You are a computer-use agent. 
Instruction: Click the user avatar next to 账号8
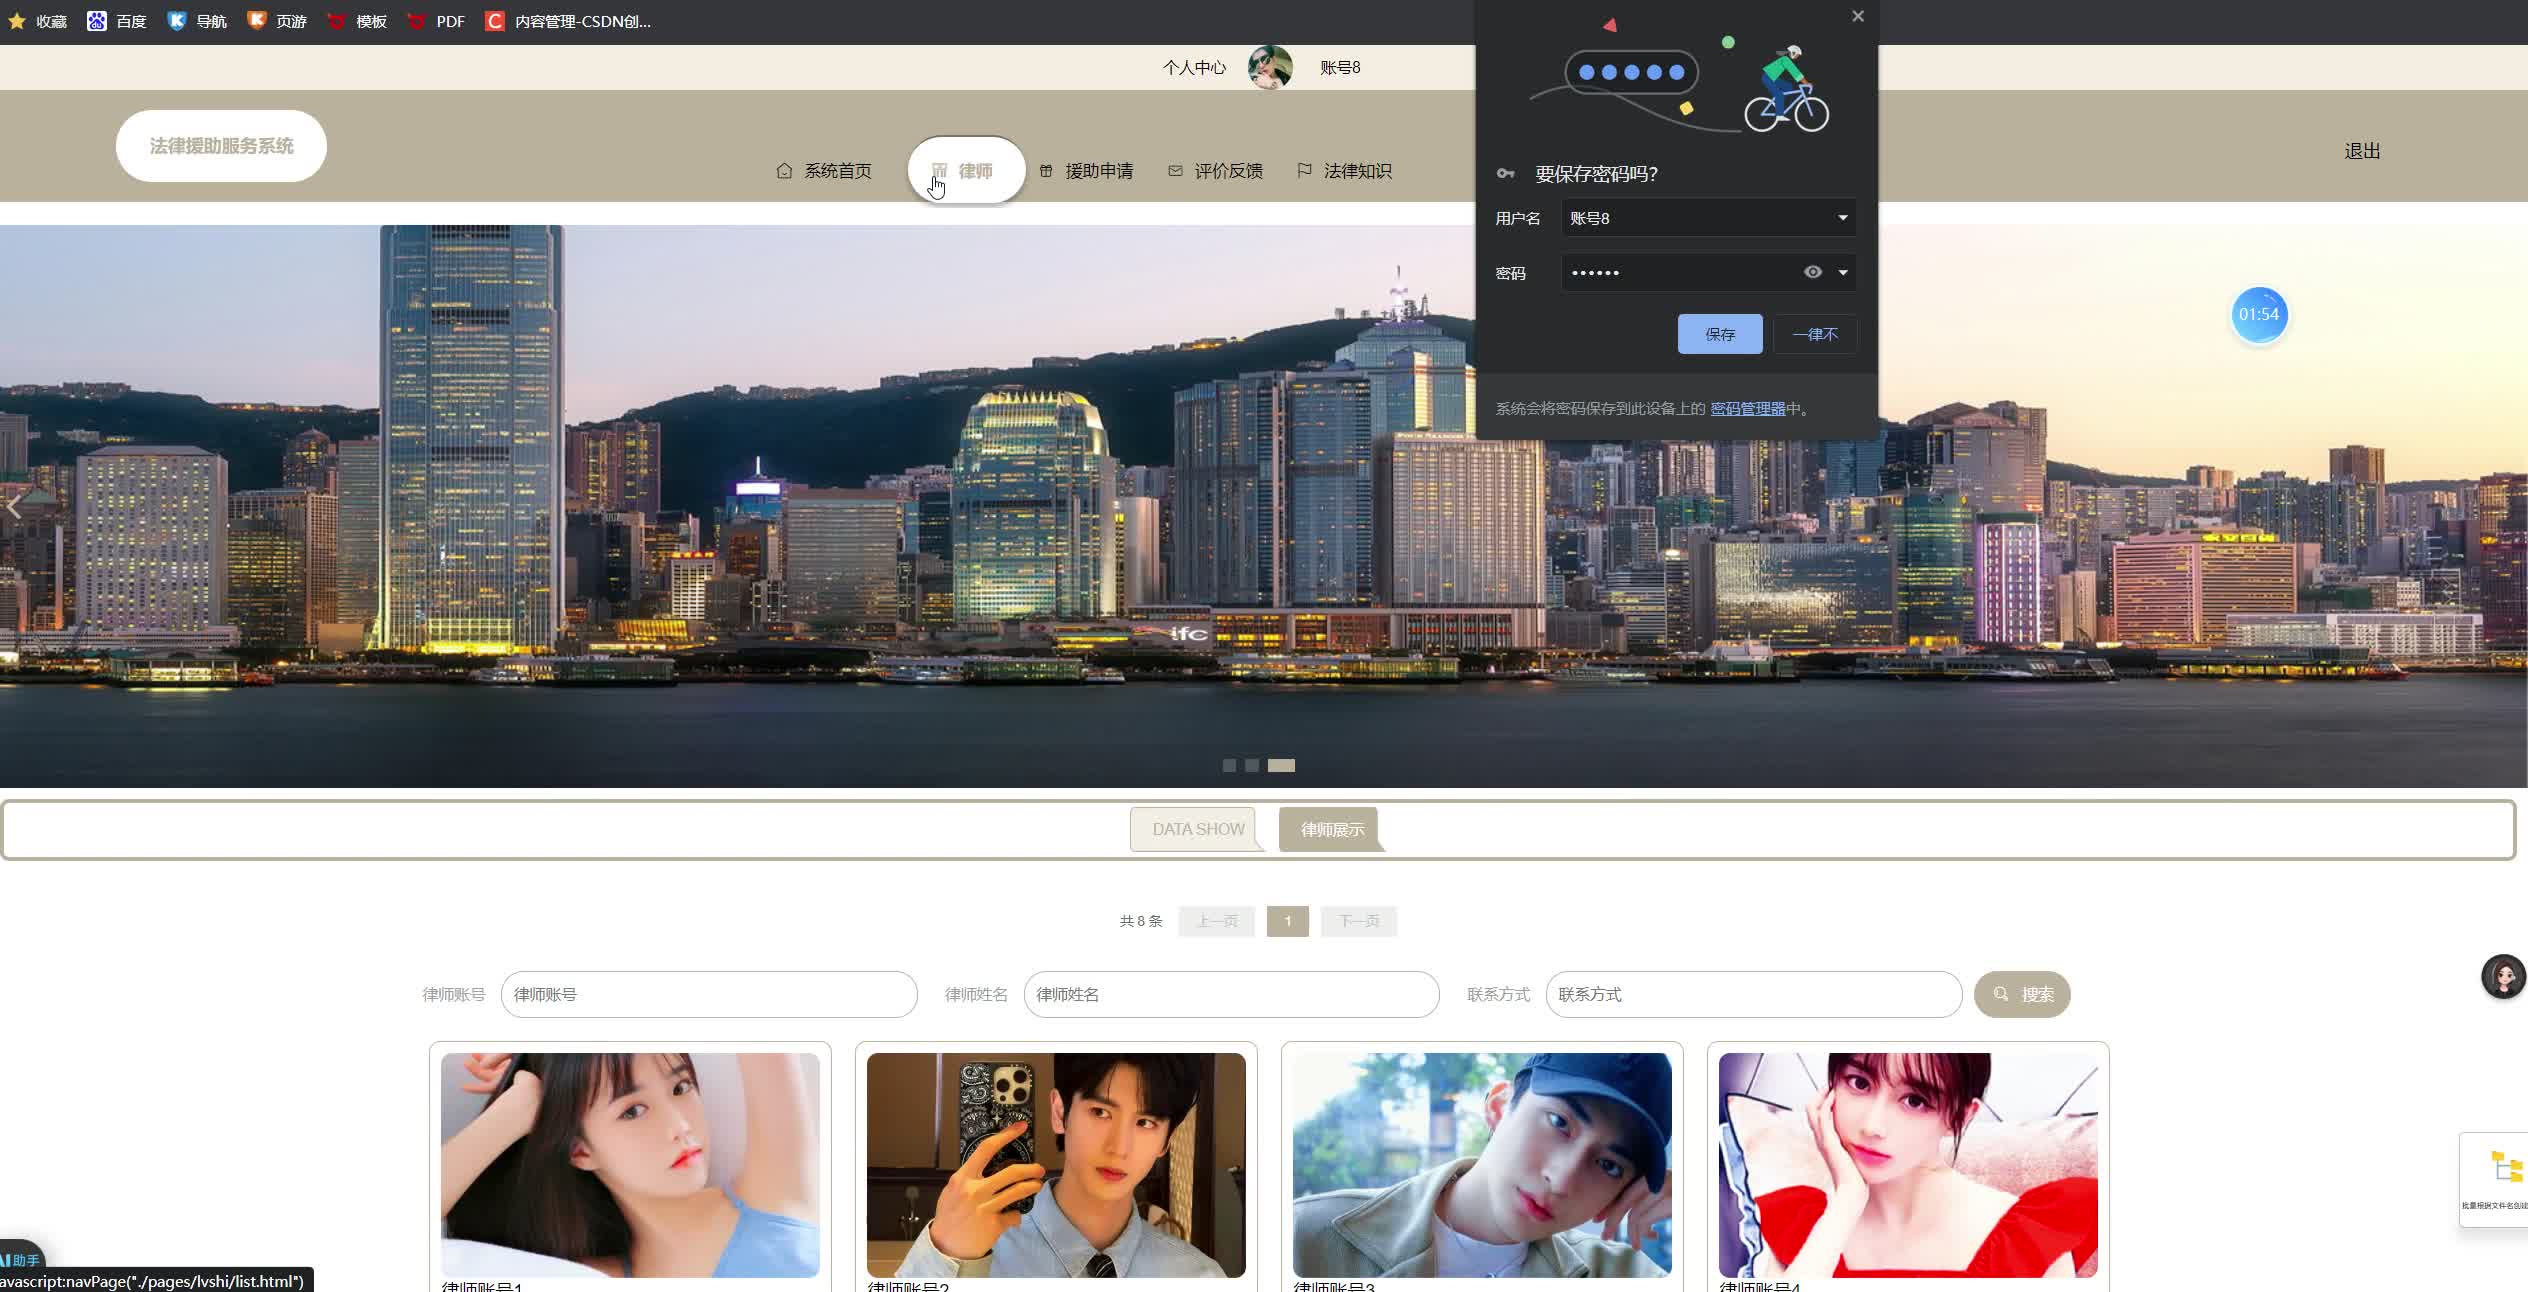(1270, 67)
